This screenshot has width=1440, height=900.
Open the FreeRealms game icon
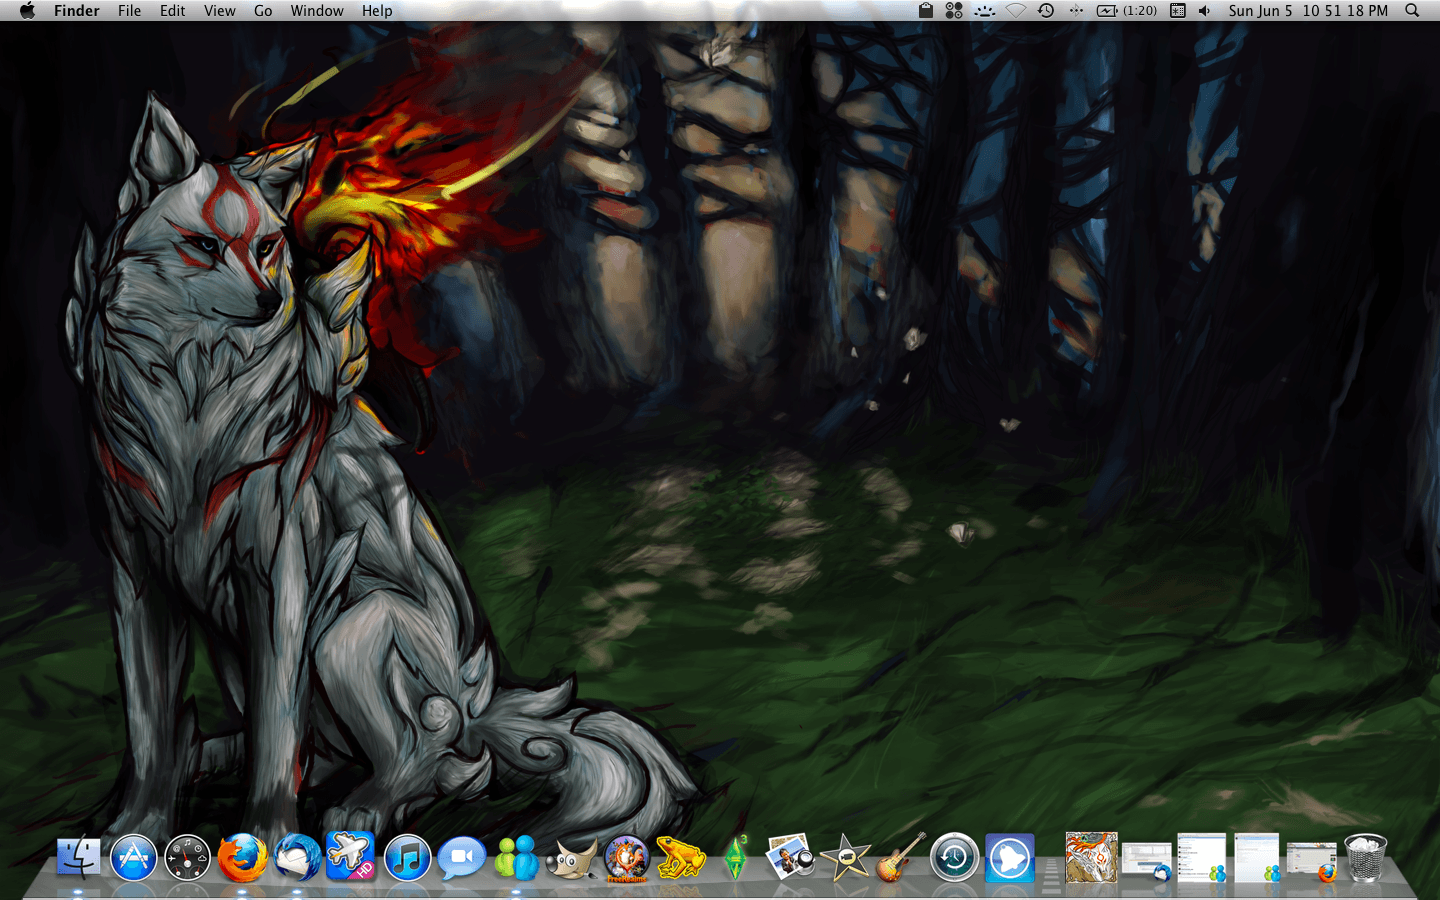(x=626, y=858)
